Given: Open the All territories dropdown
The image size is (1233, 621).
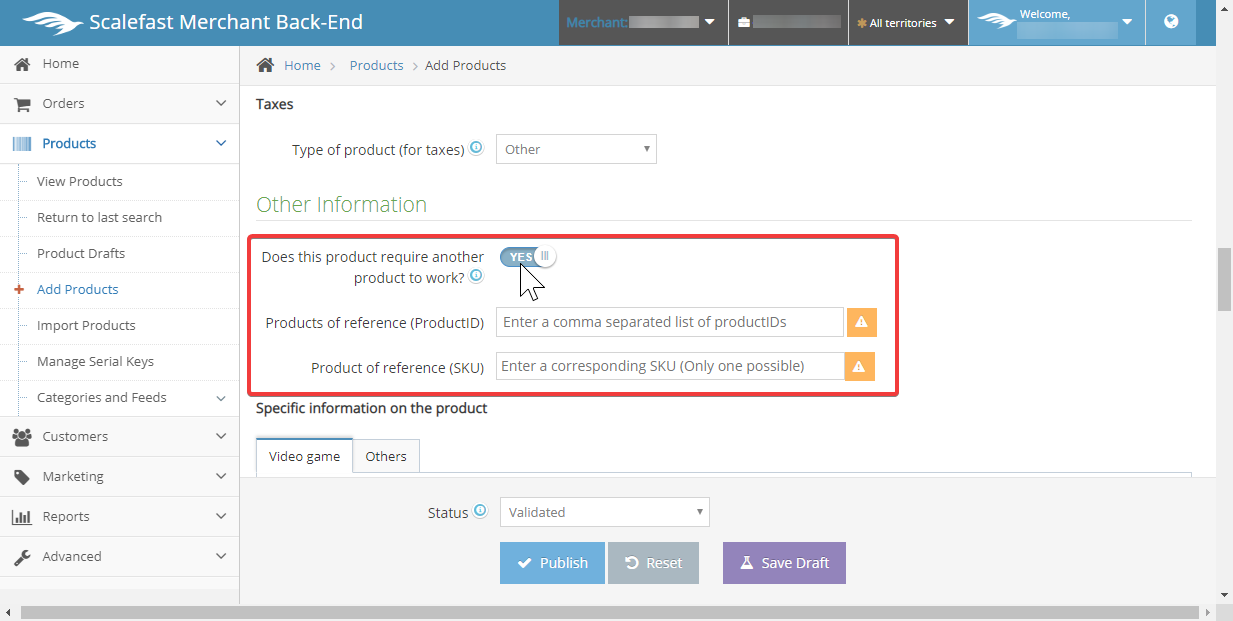Looking at the screenshot, I should click(x=907, y=23).
